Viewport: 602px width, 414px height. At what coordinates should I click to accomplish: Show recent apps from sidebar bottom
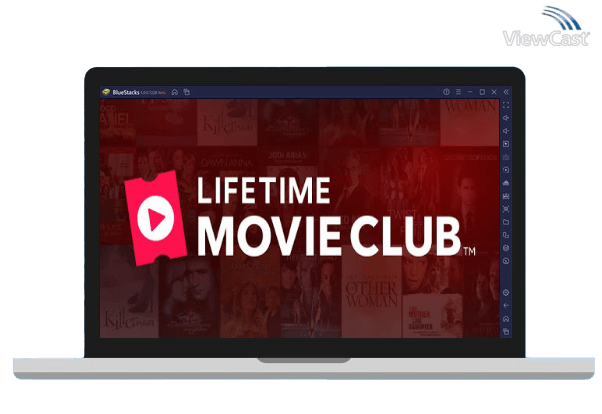pos(506,331)
